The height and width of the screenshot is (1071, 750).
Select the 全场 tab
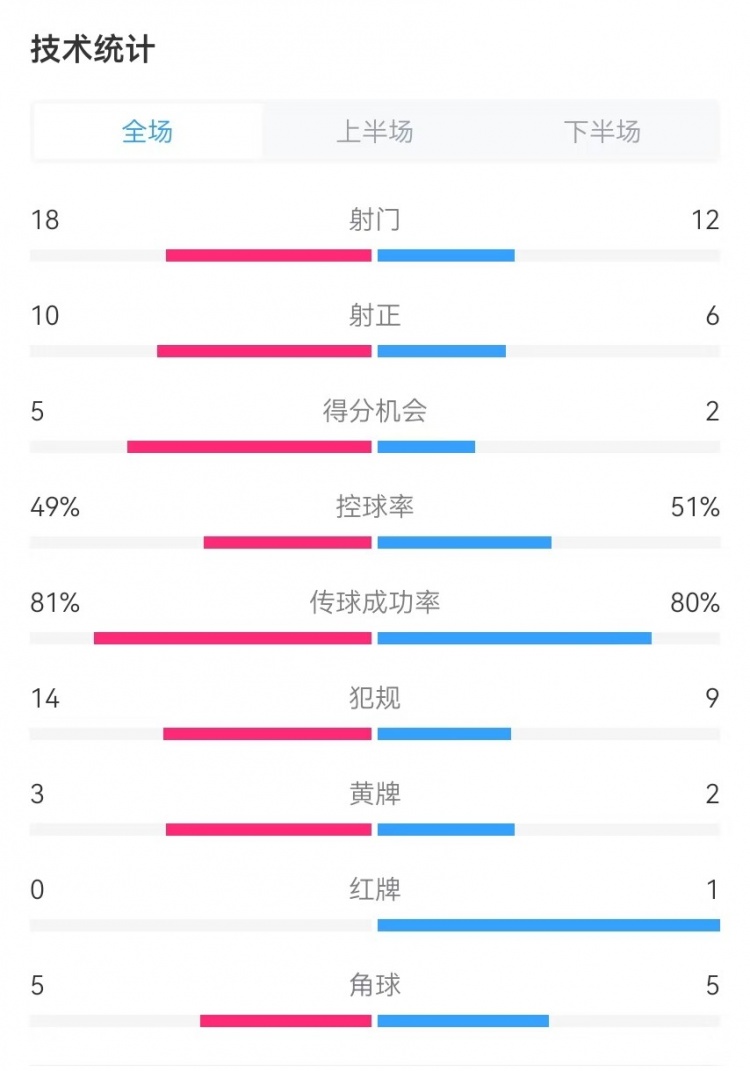click(147, 131)
